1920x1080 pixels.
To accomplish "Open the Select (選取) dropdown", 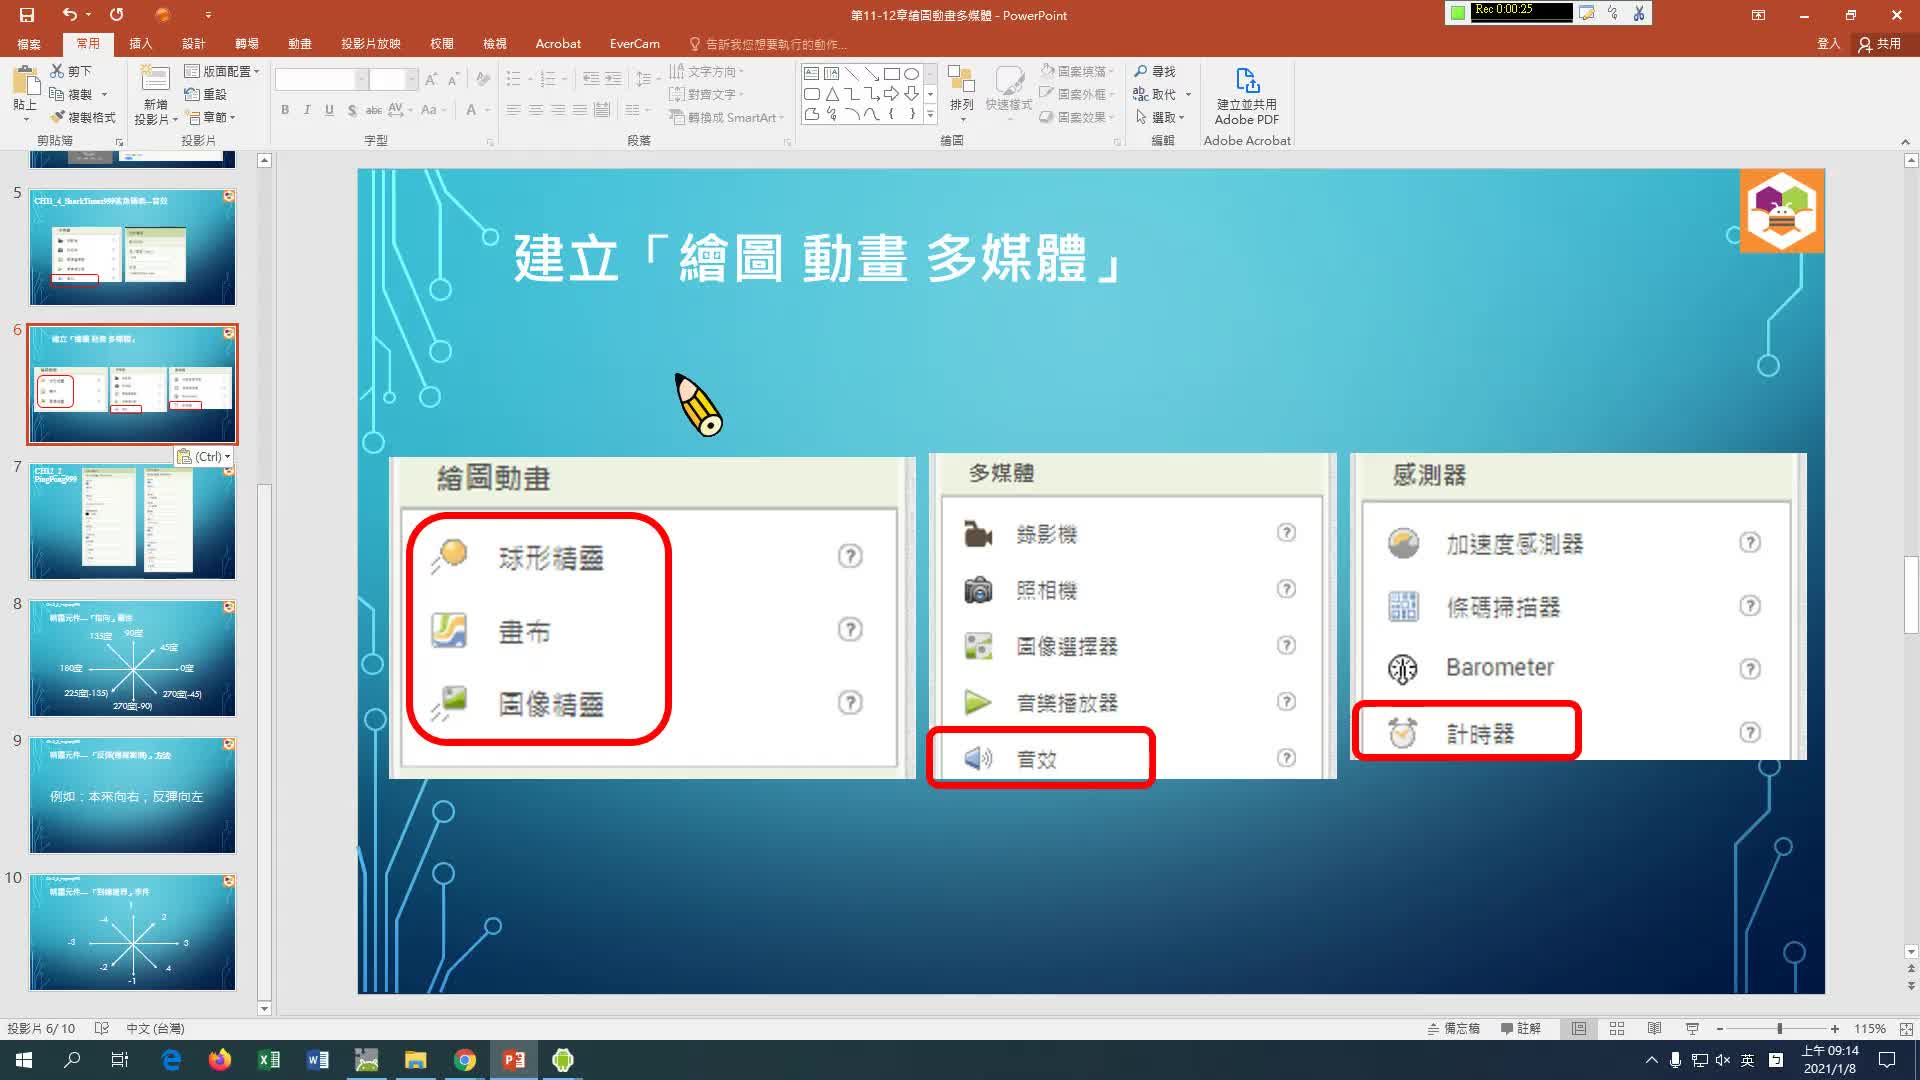I will (x=1160, y=117).
